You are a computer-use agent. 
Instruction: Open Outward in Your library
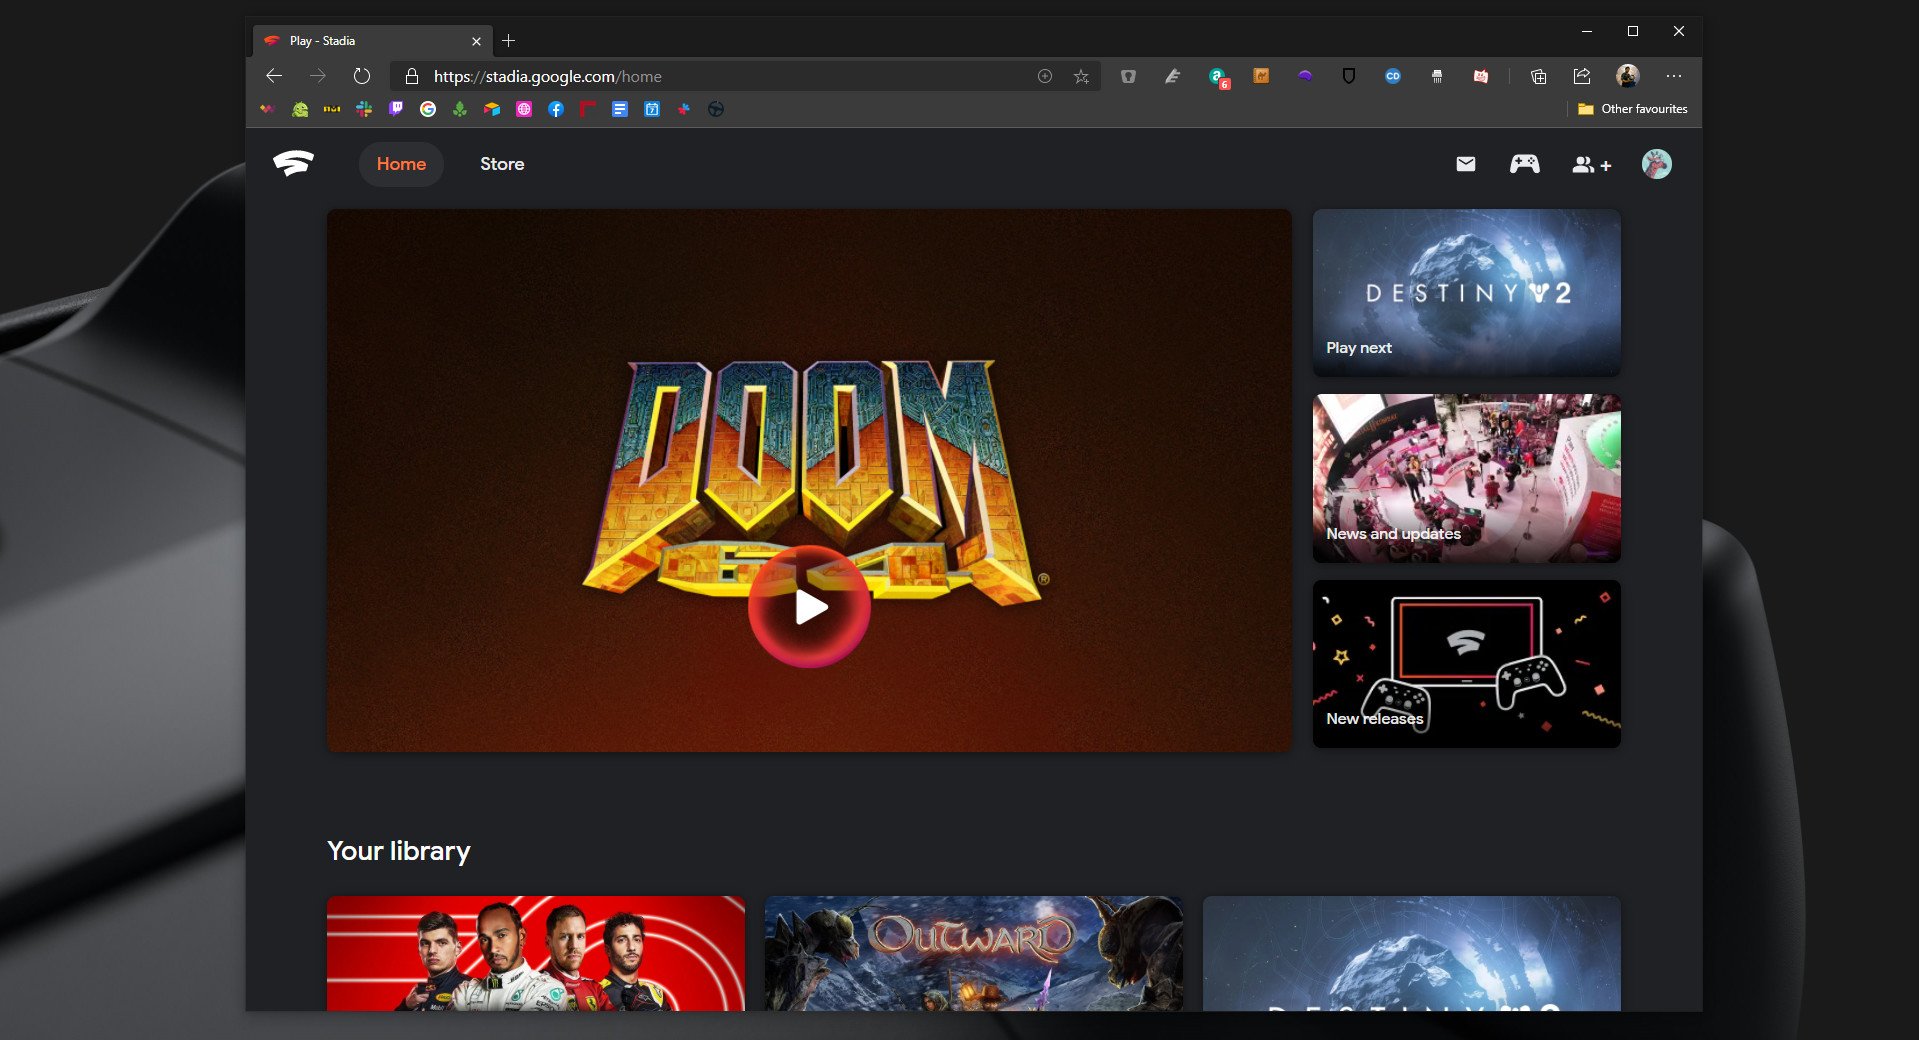(x=974, y=953)
